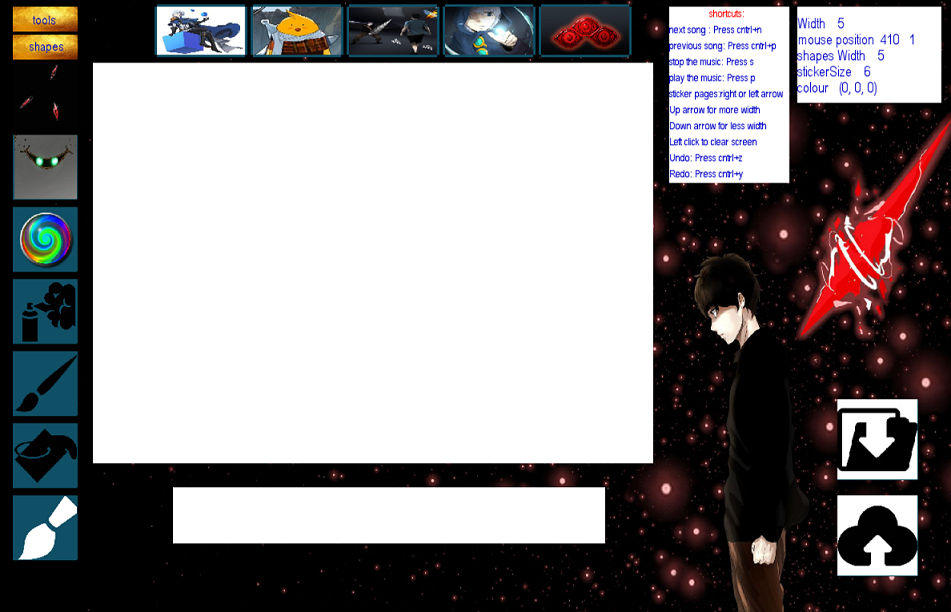Viewport: 951px width, 612px height.
Task: Click the 'Redo: Press cntrl+y' line
Action: point(706,174)
